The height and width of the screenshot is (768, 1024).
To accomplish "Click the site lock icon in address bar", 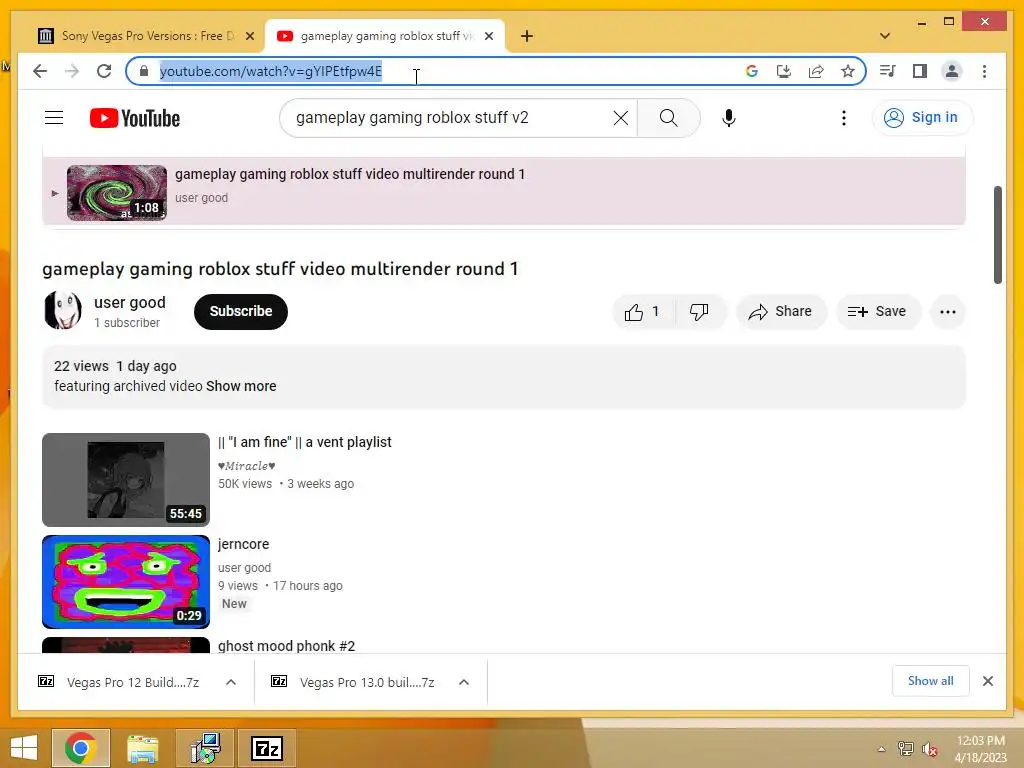I will 144,71.
